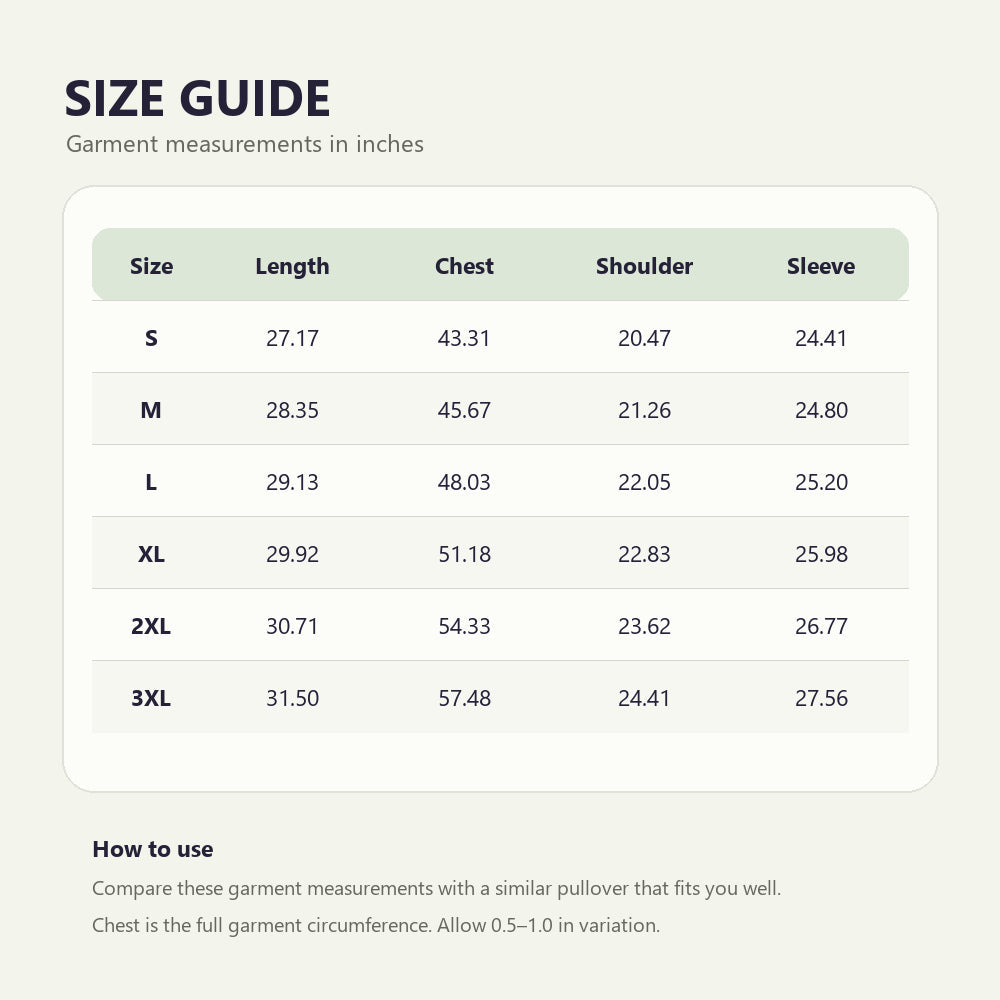This screenshot has height=1000, width=1000.
Task: Click the sleeve value in the S row
Action: coord(821,338)
